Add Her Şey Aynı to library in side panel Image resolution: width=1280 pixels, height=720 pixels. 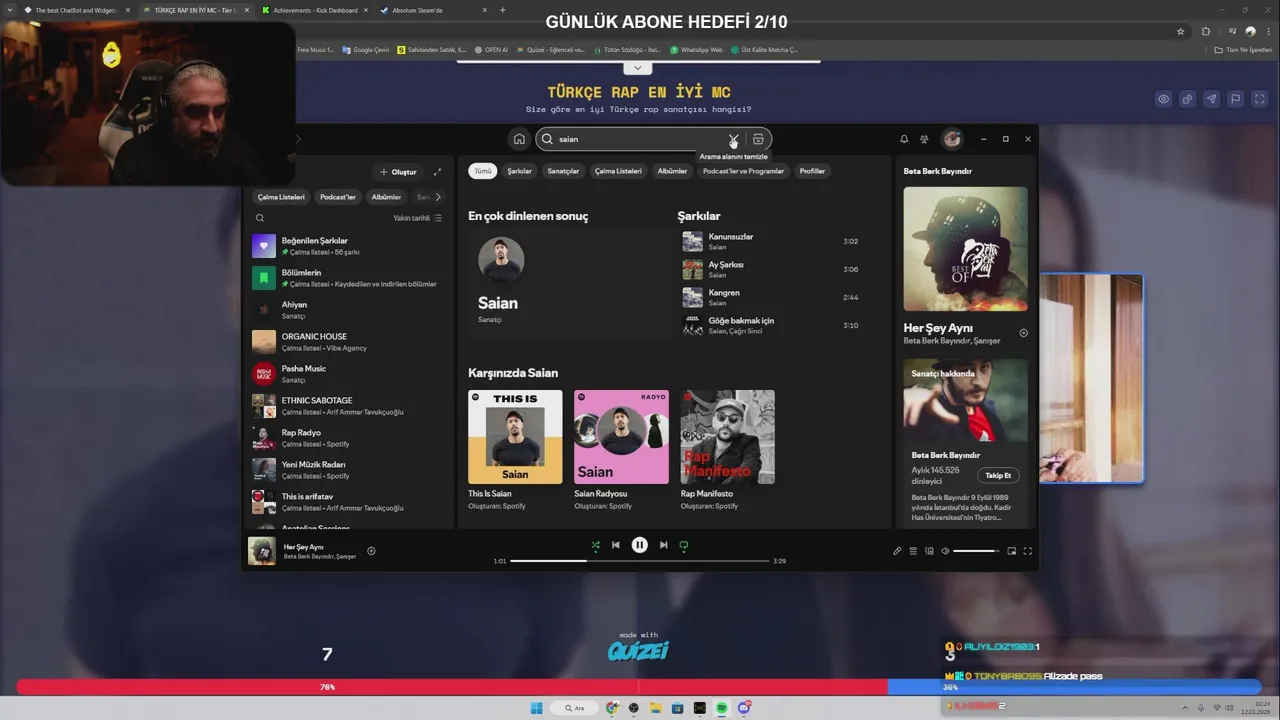pos(1023,333)
